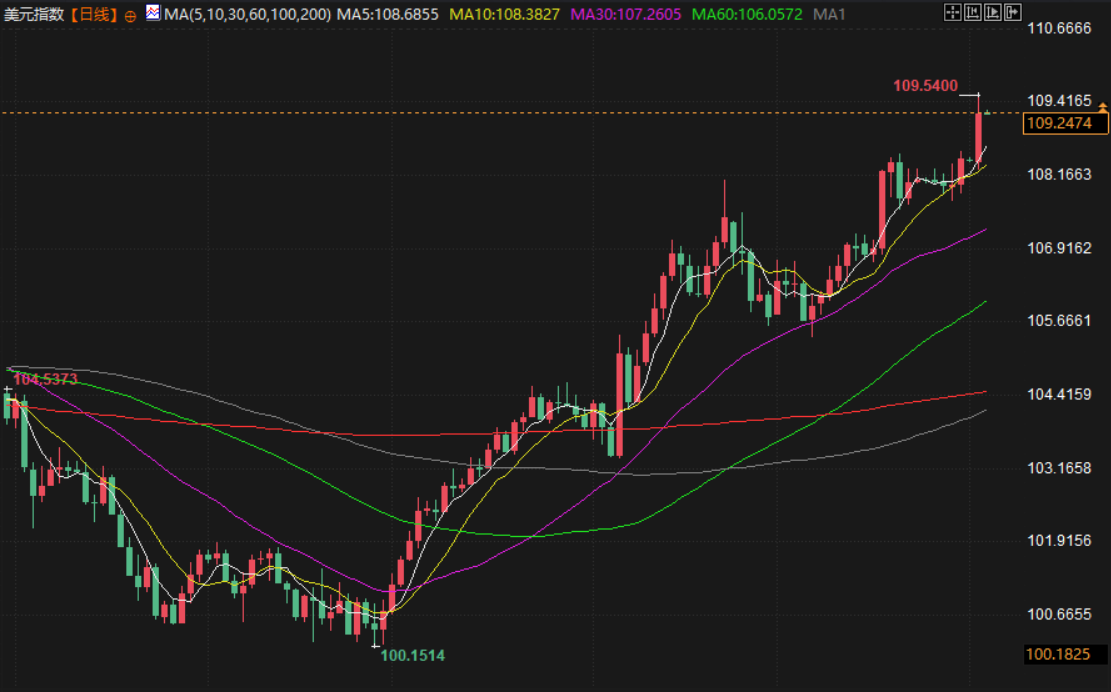Click the 100.1825 price box at bottom right
Image resolution: width=1111 pixels, height=692 pixels.
click(x=1066, y=654)
